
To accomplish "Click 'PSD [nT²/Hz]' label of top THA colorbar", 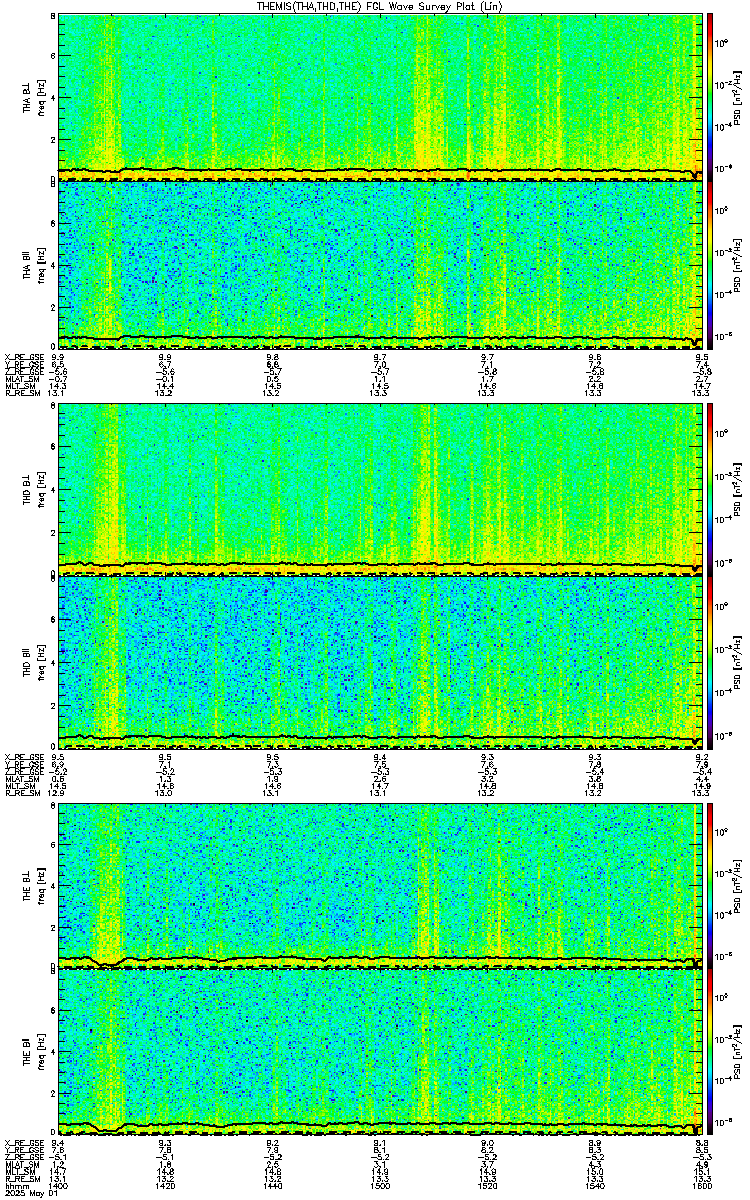I will [x=738, y=97].
